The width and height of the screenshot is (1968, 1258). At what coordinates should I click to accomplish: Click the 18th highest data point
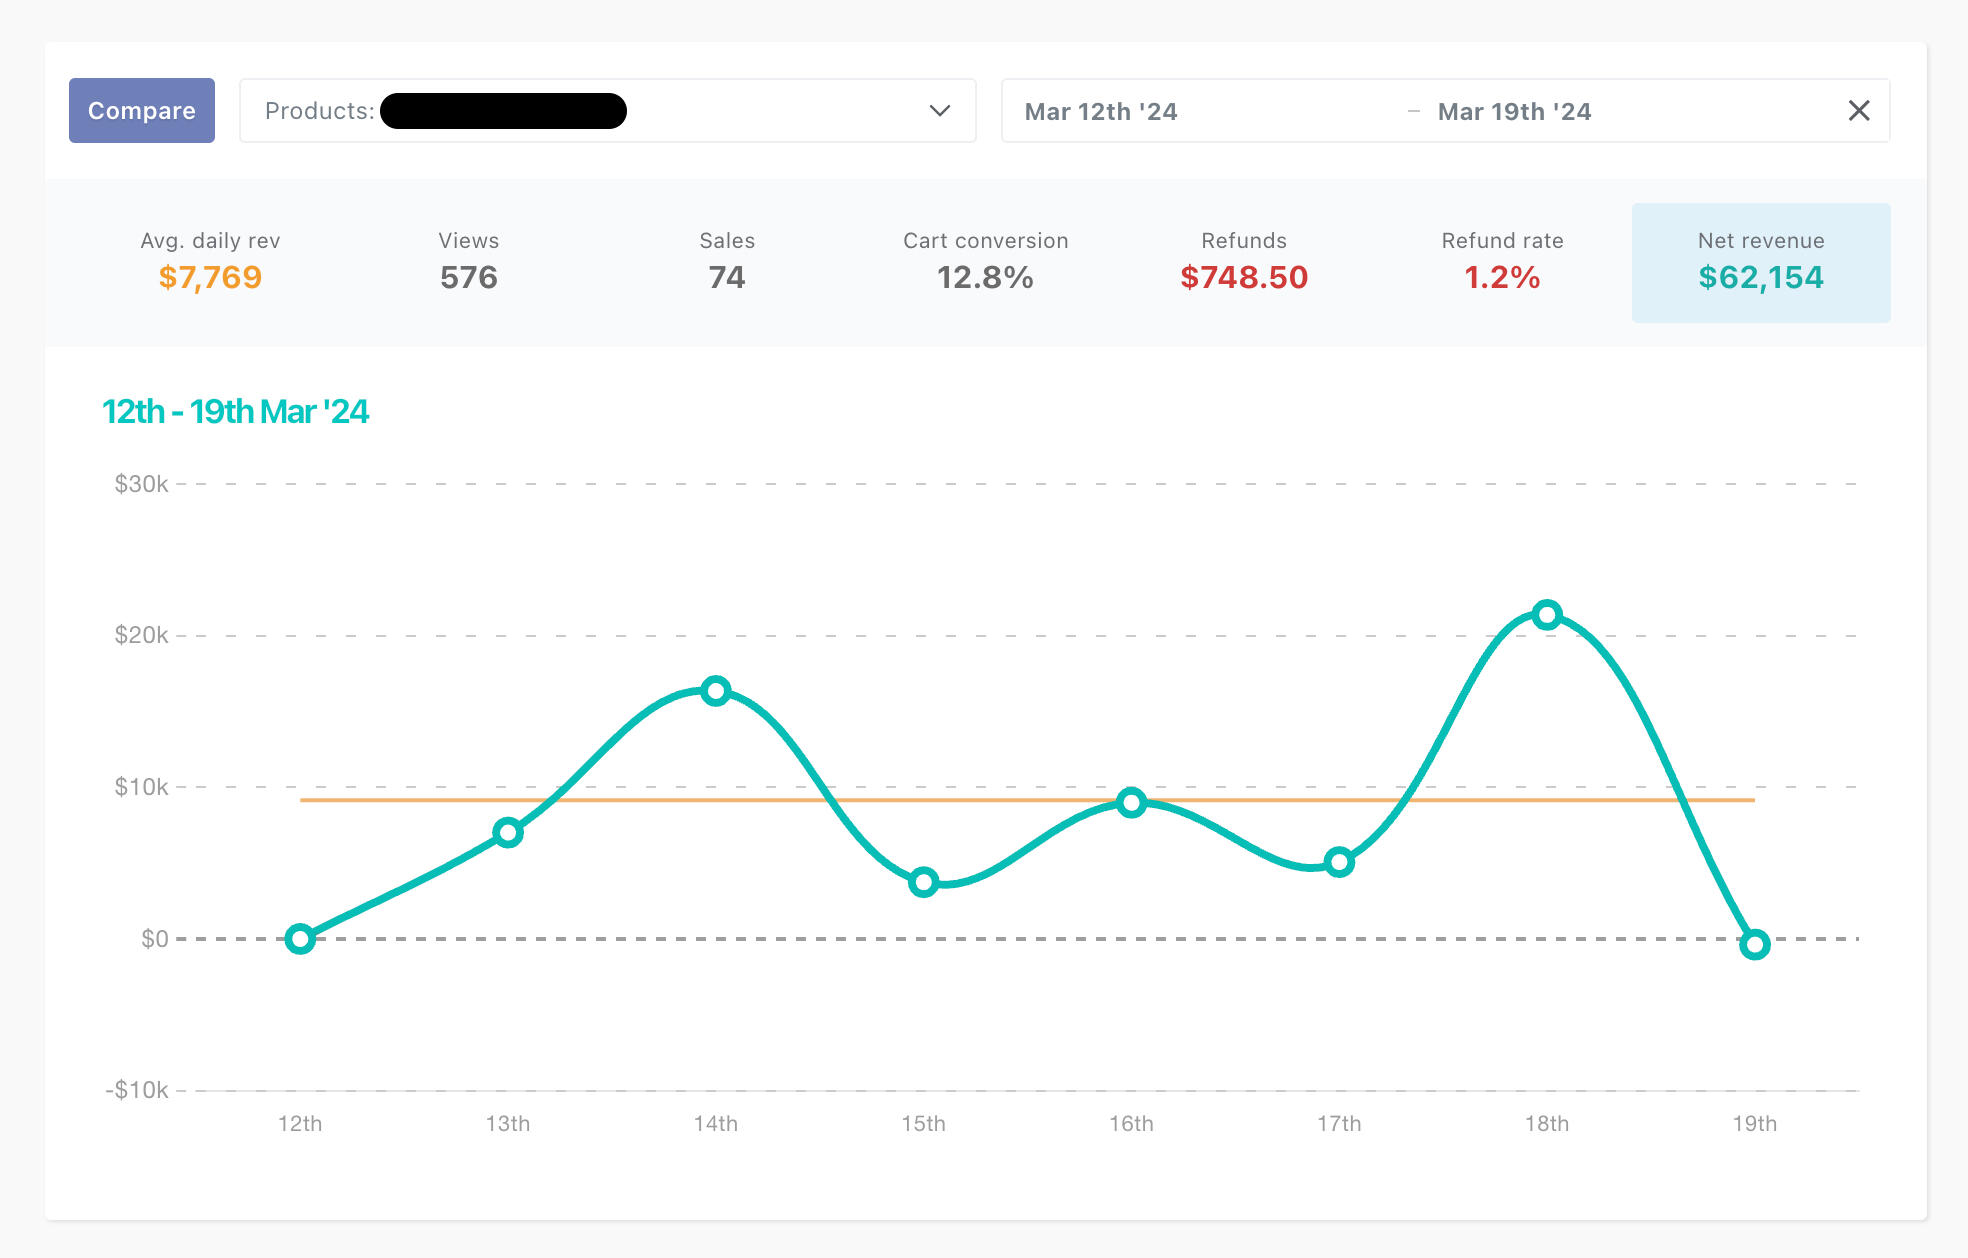pos(1547,615)
